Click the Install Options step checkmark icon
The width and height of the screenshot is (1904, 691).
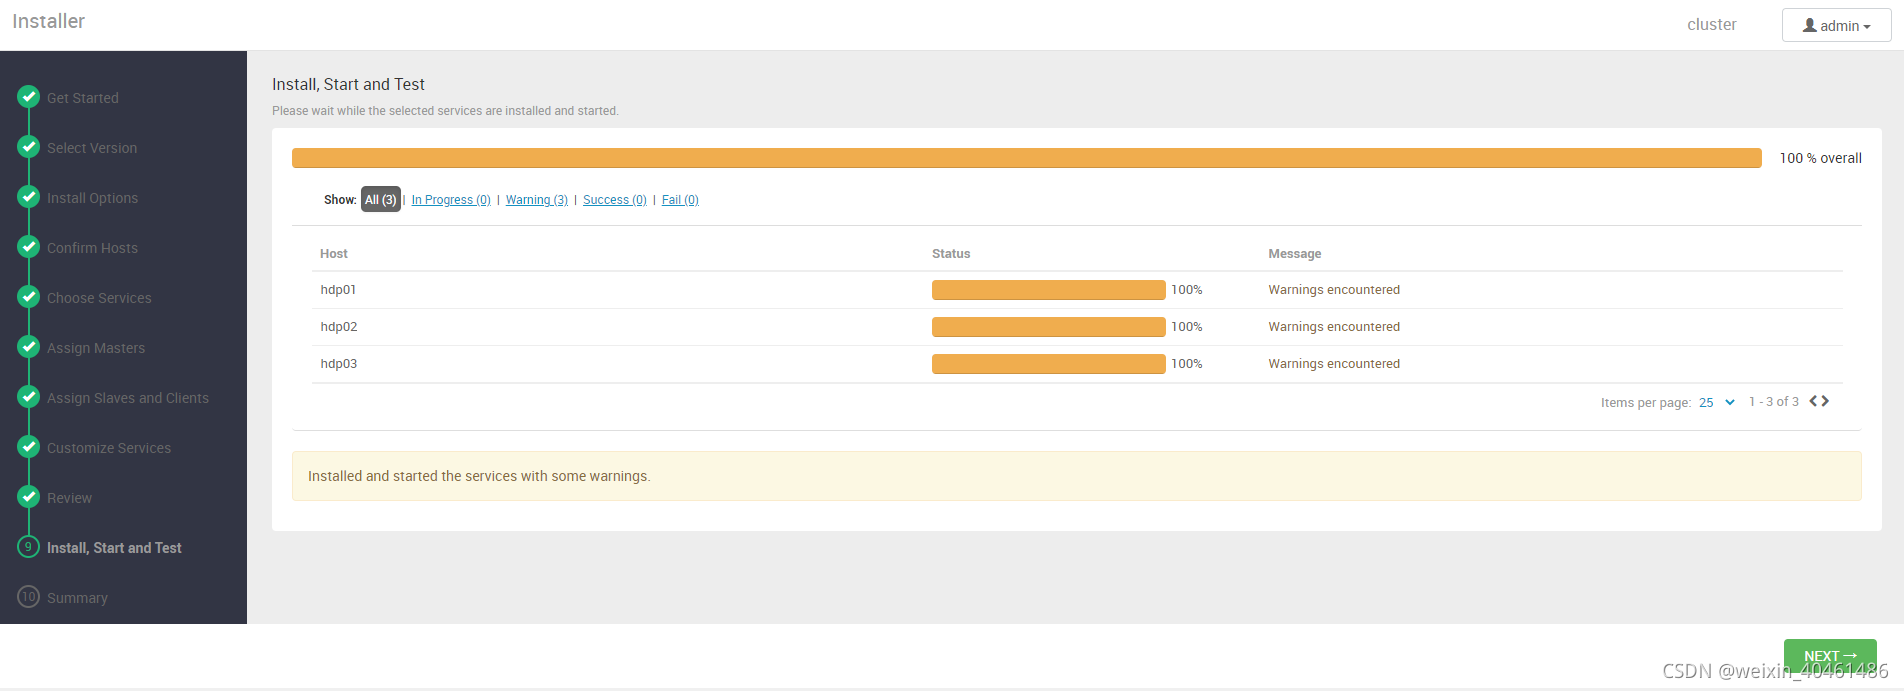(x=29, y=197)
